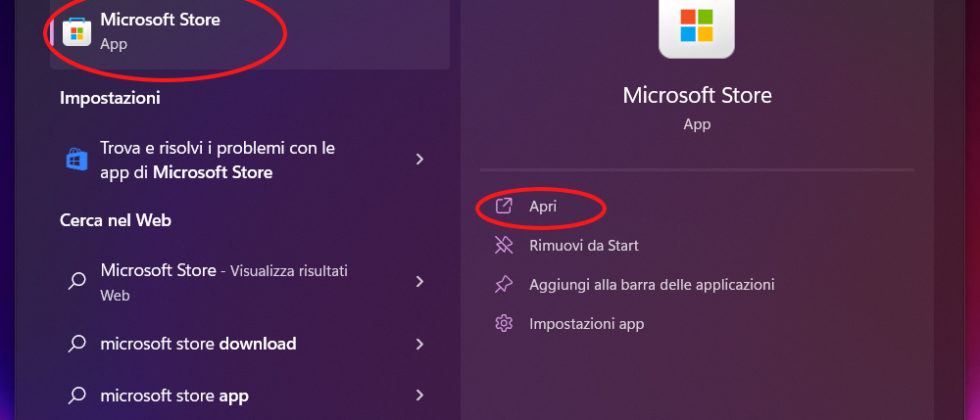
Task: Click the pin icon for Aggiungi alla barra
Action: click(x=505, y=284)
